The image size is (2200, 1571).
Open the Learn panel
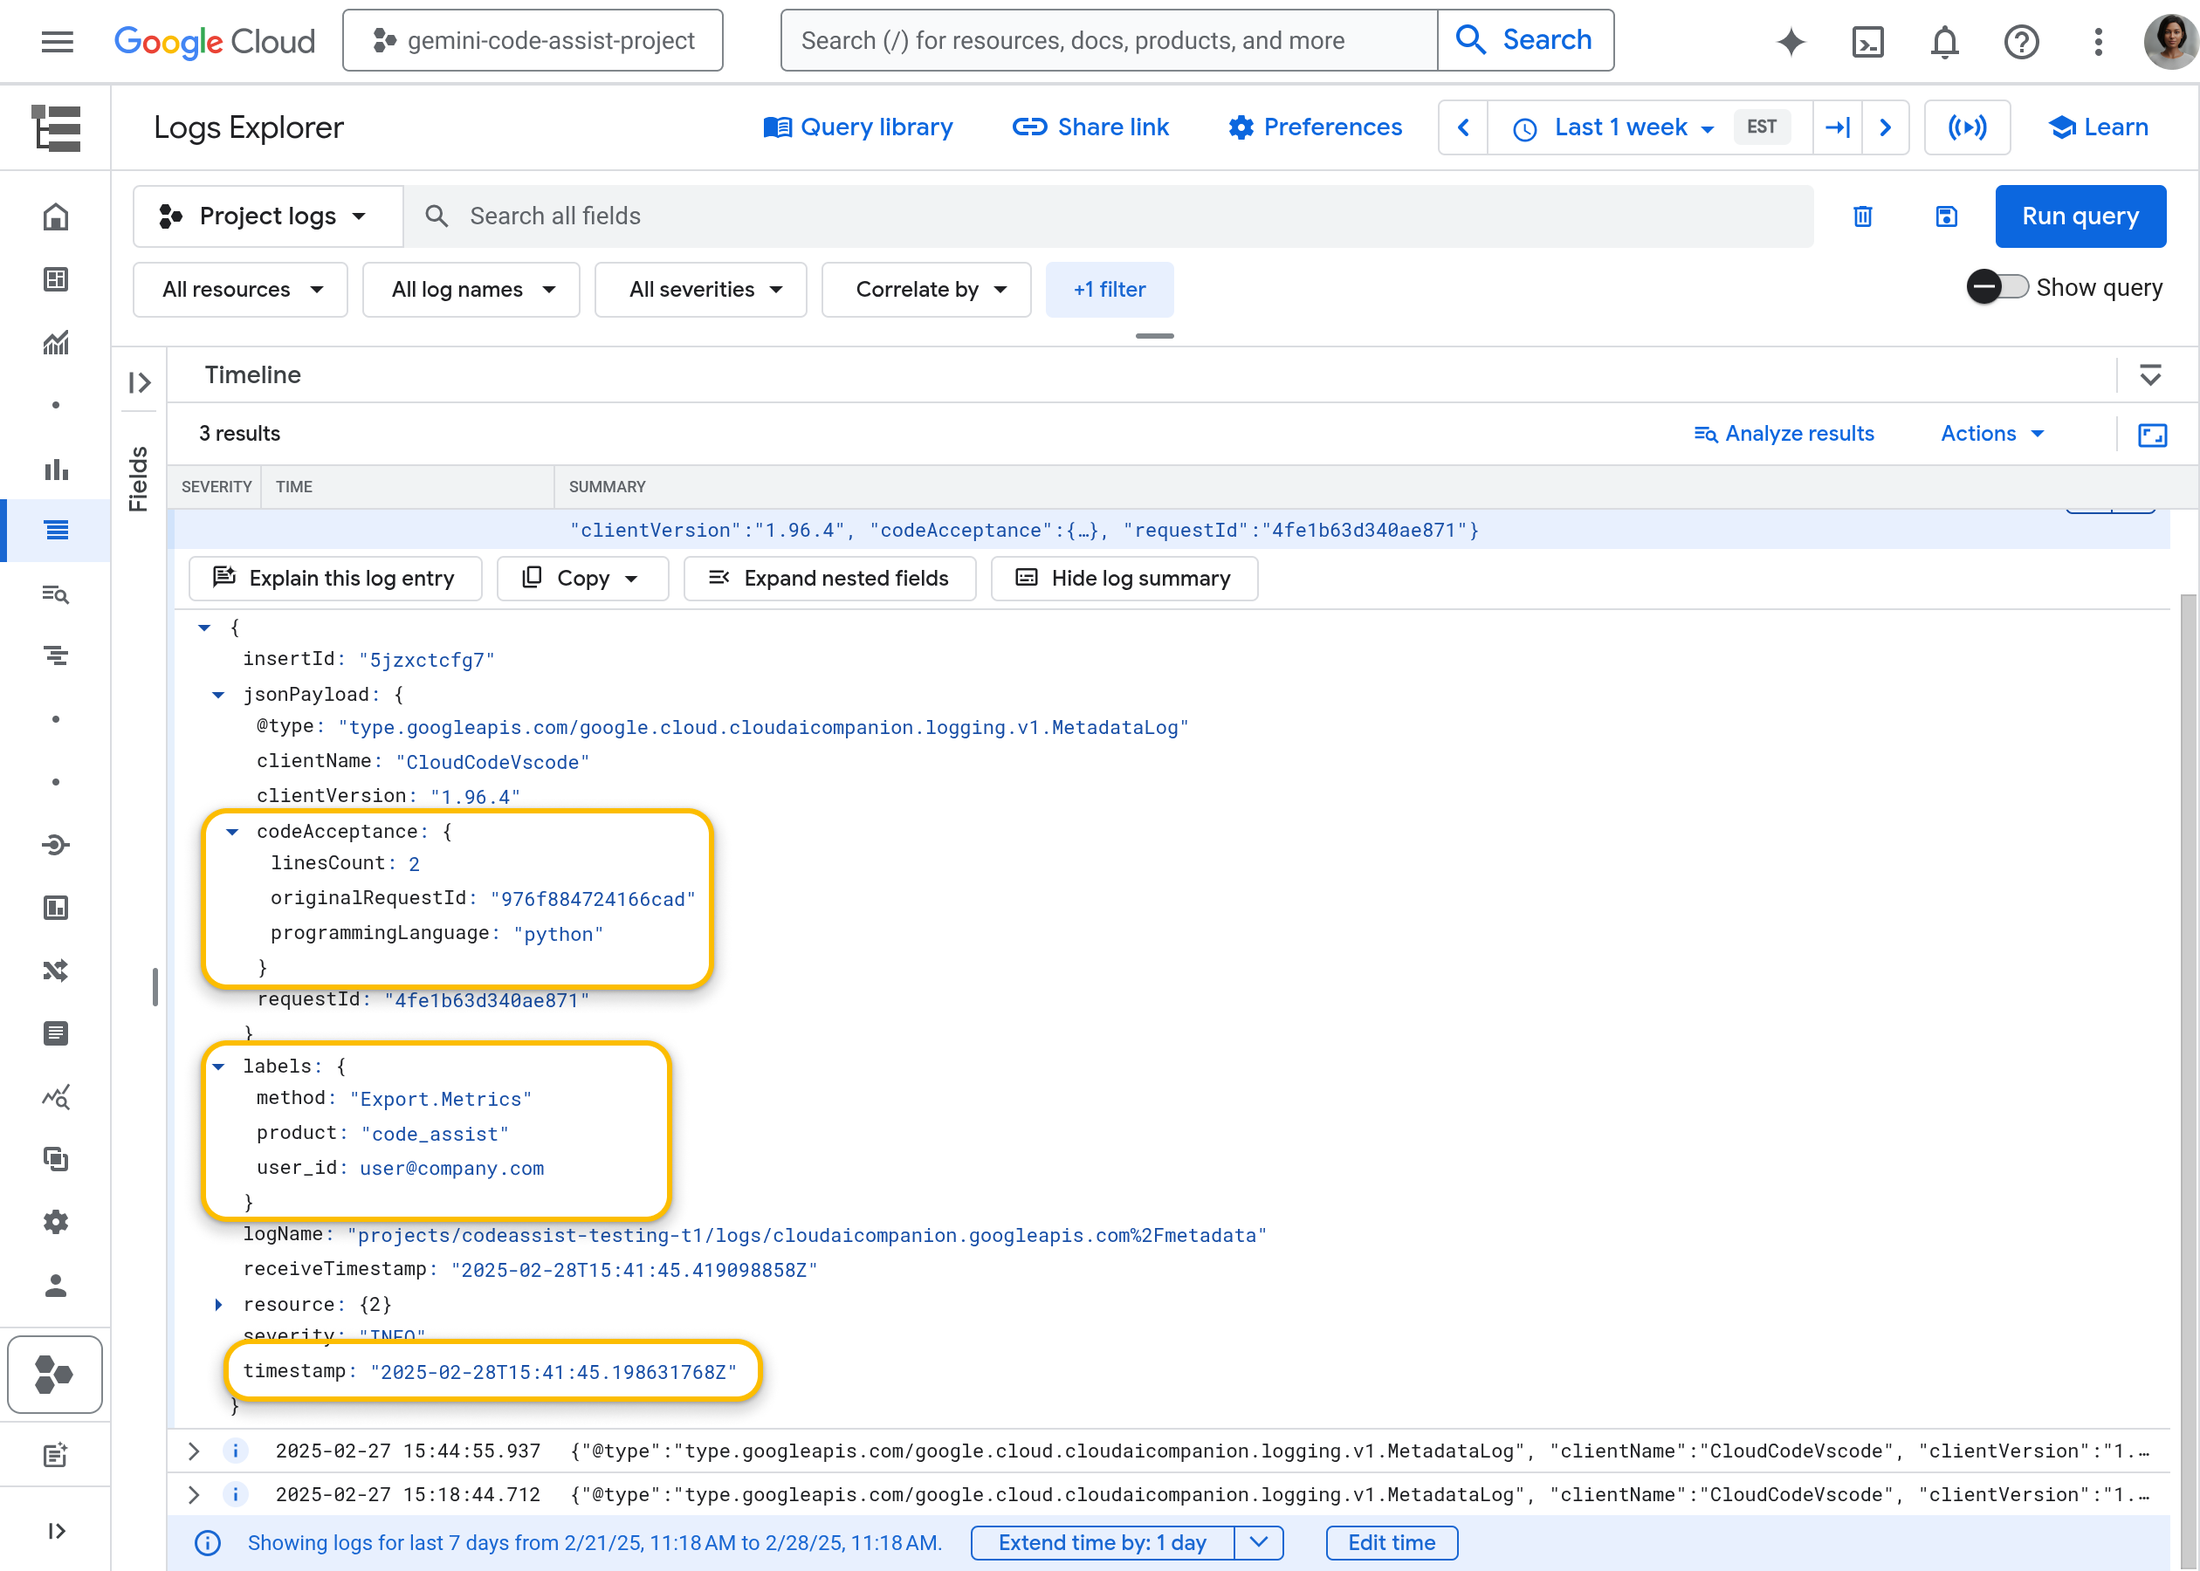coord(2098,128)
